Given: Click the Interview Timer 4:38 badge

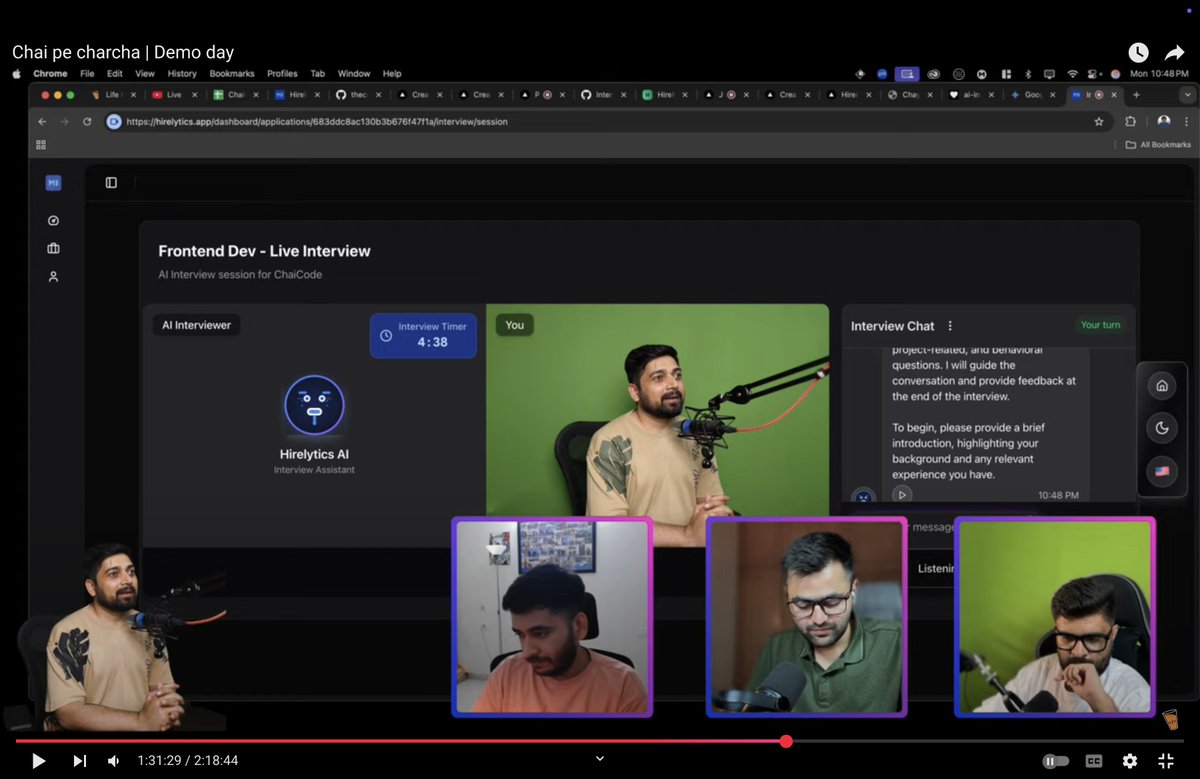Looking at the screenshot, I should (x=423, y=335).
